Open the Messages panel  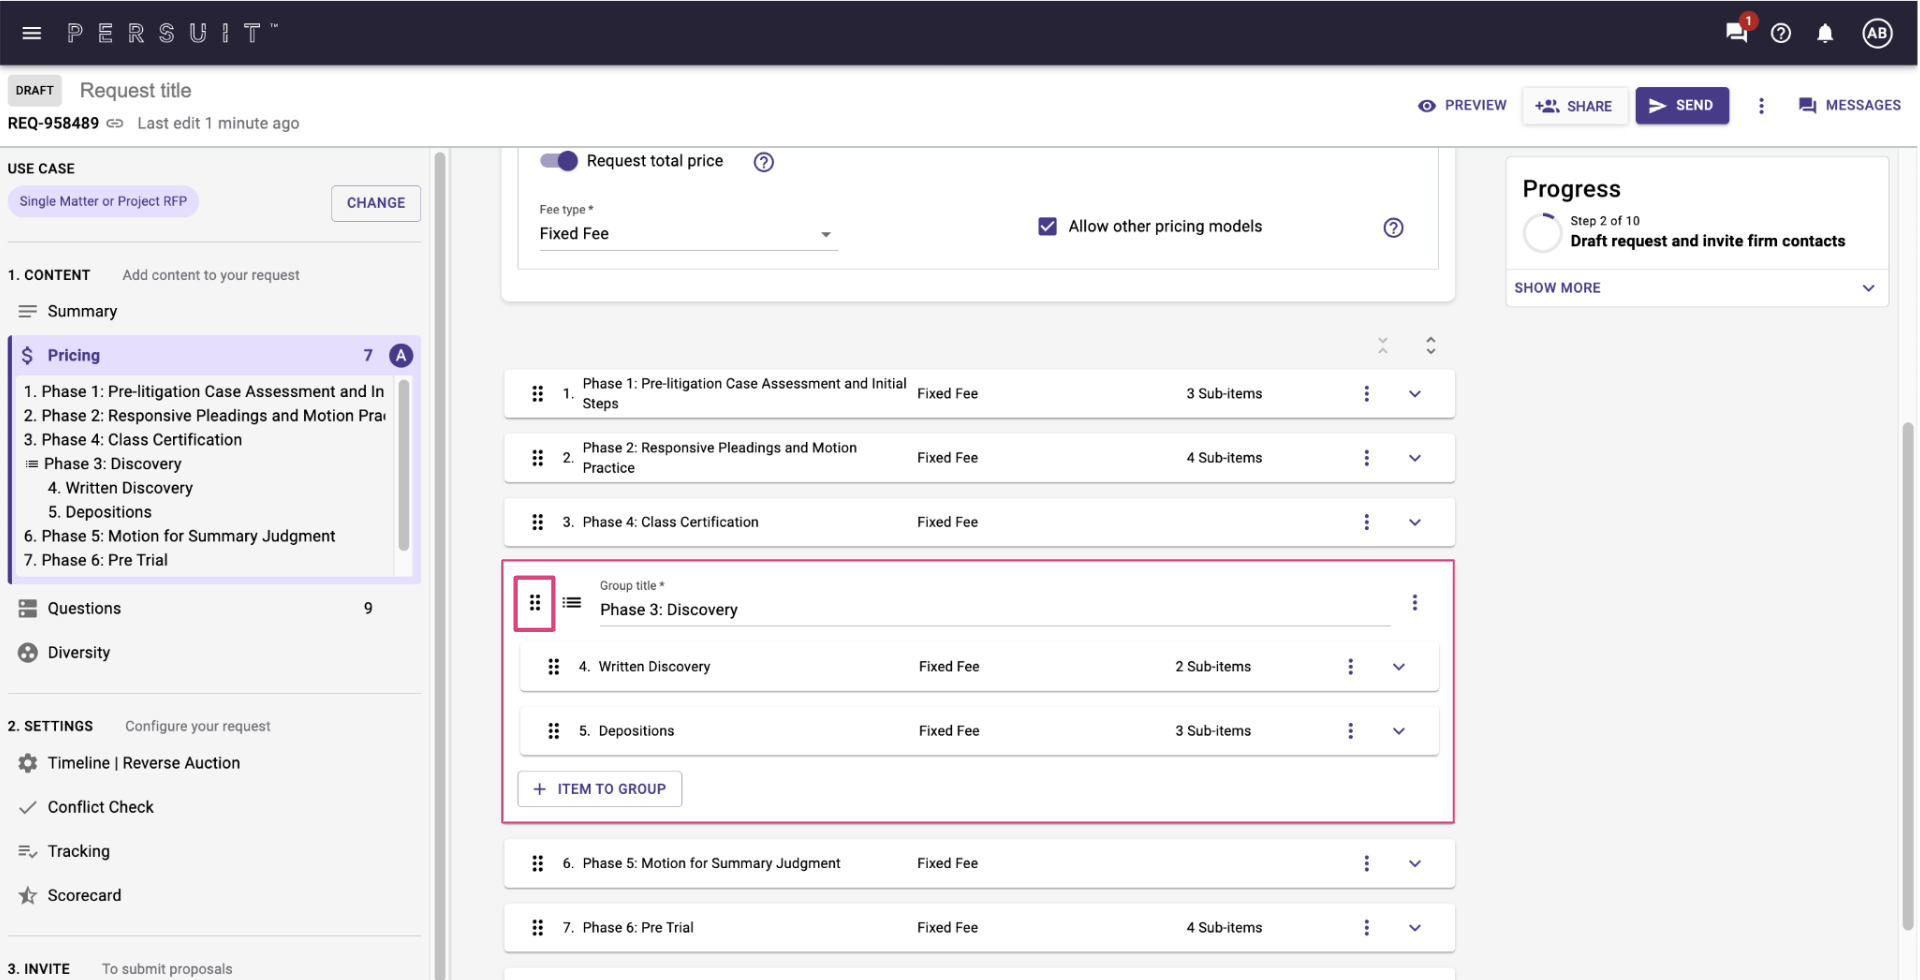1849,106
